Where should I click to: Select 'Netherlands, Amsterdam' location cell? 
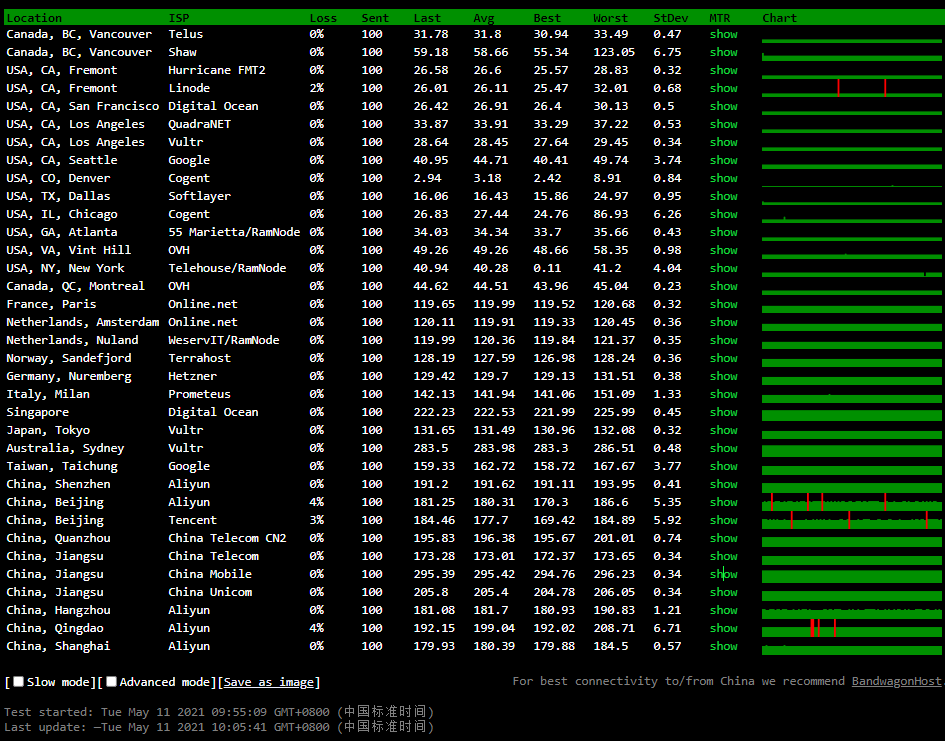(83, 322)
